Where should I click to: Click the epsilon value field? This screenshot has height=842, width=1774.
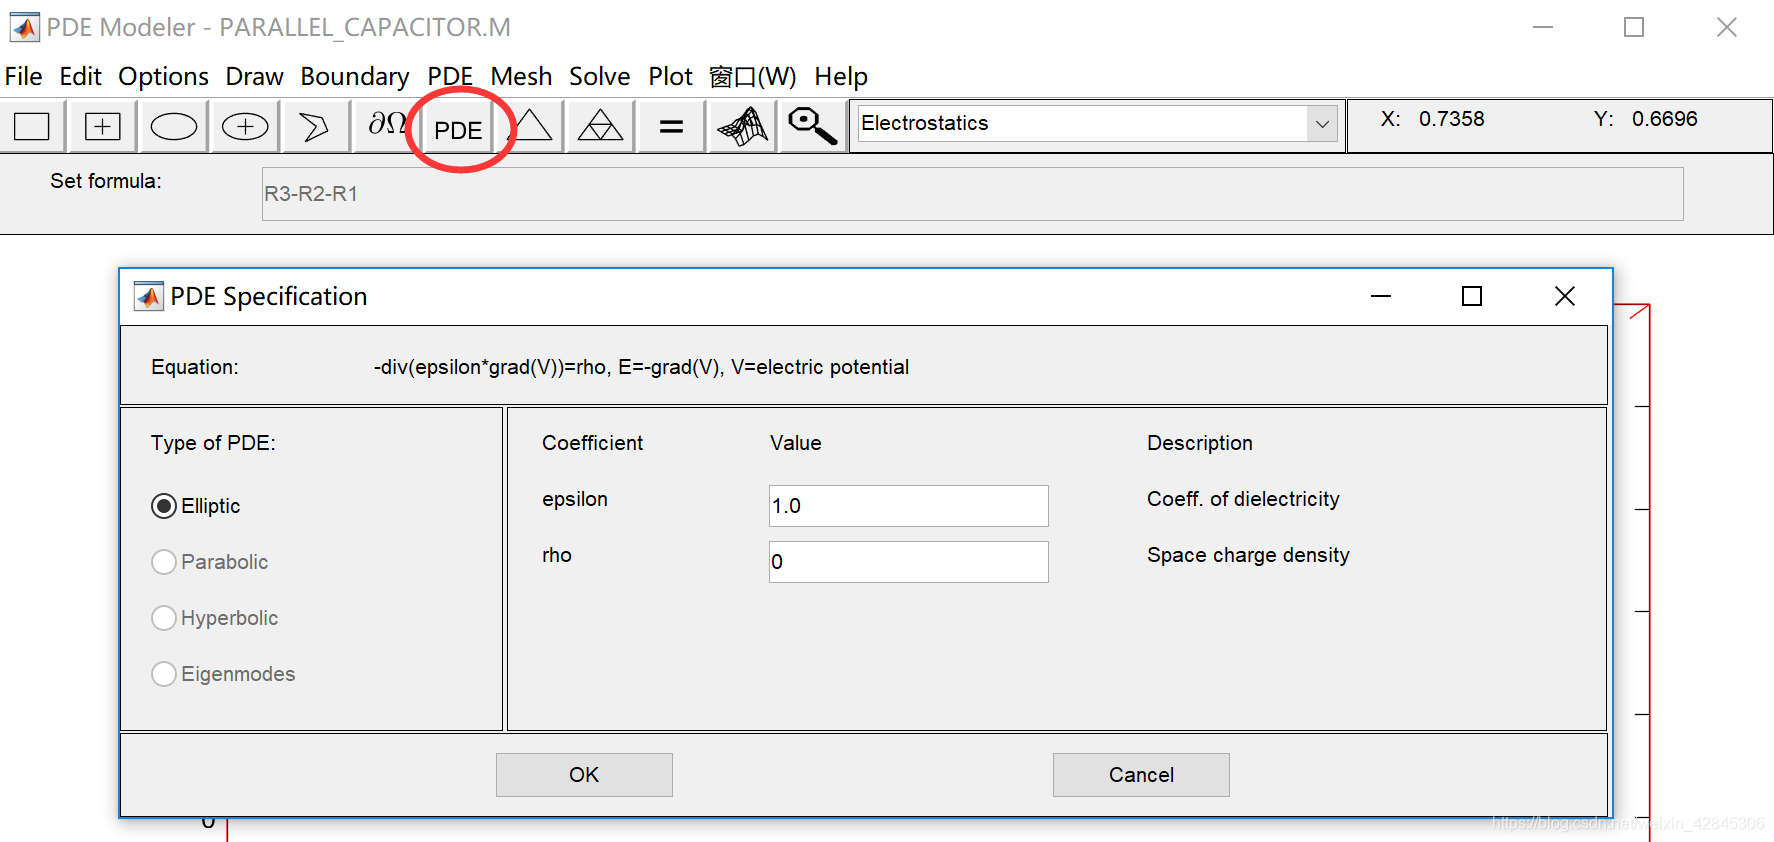point(908,506)
